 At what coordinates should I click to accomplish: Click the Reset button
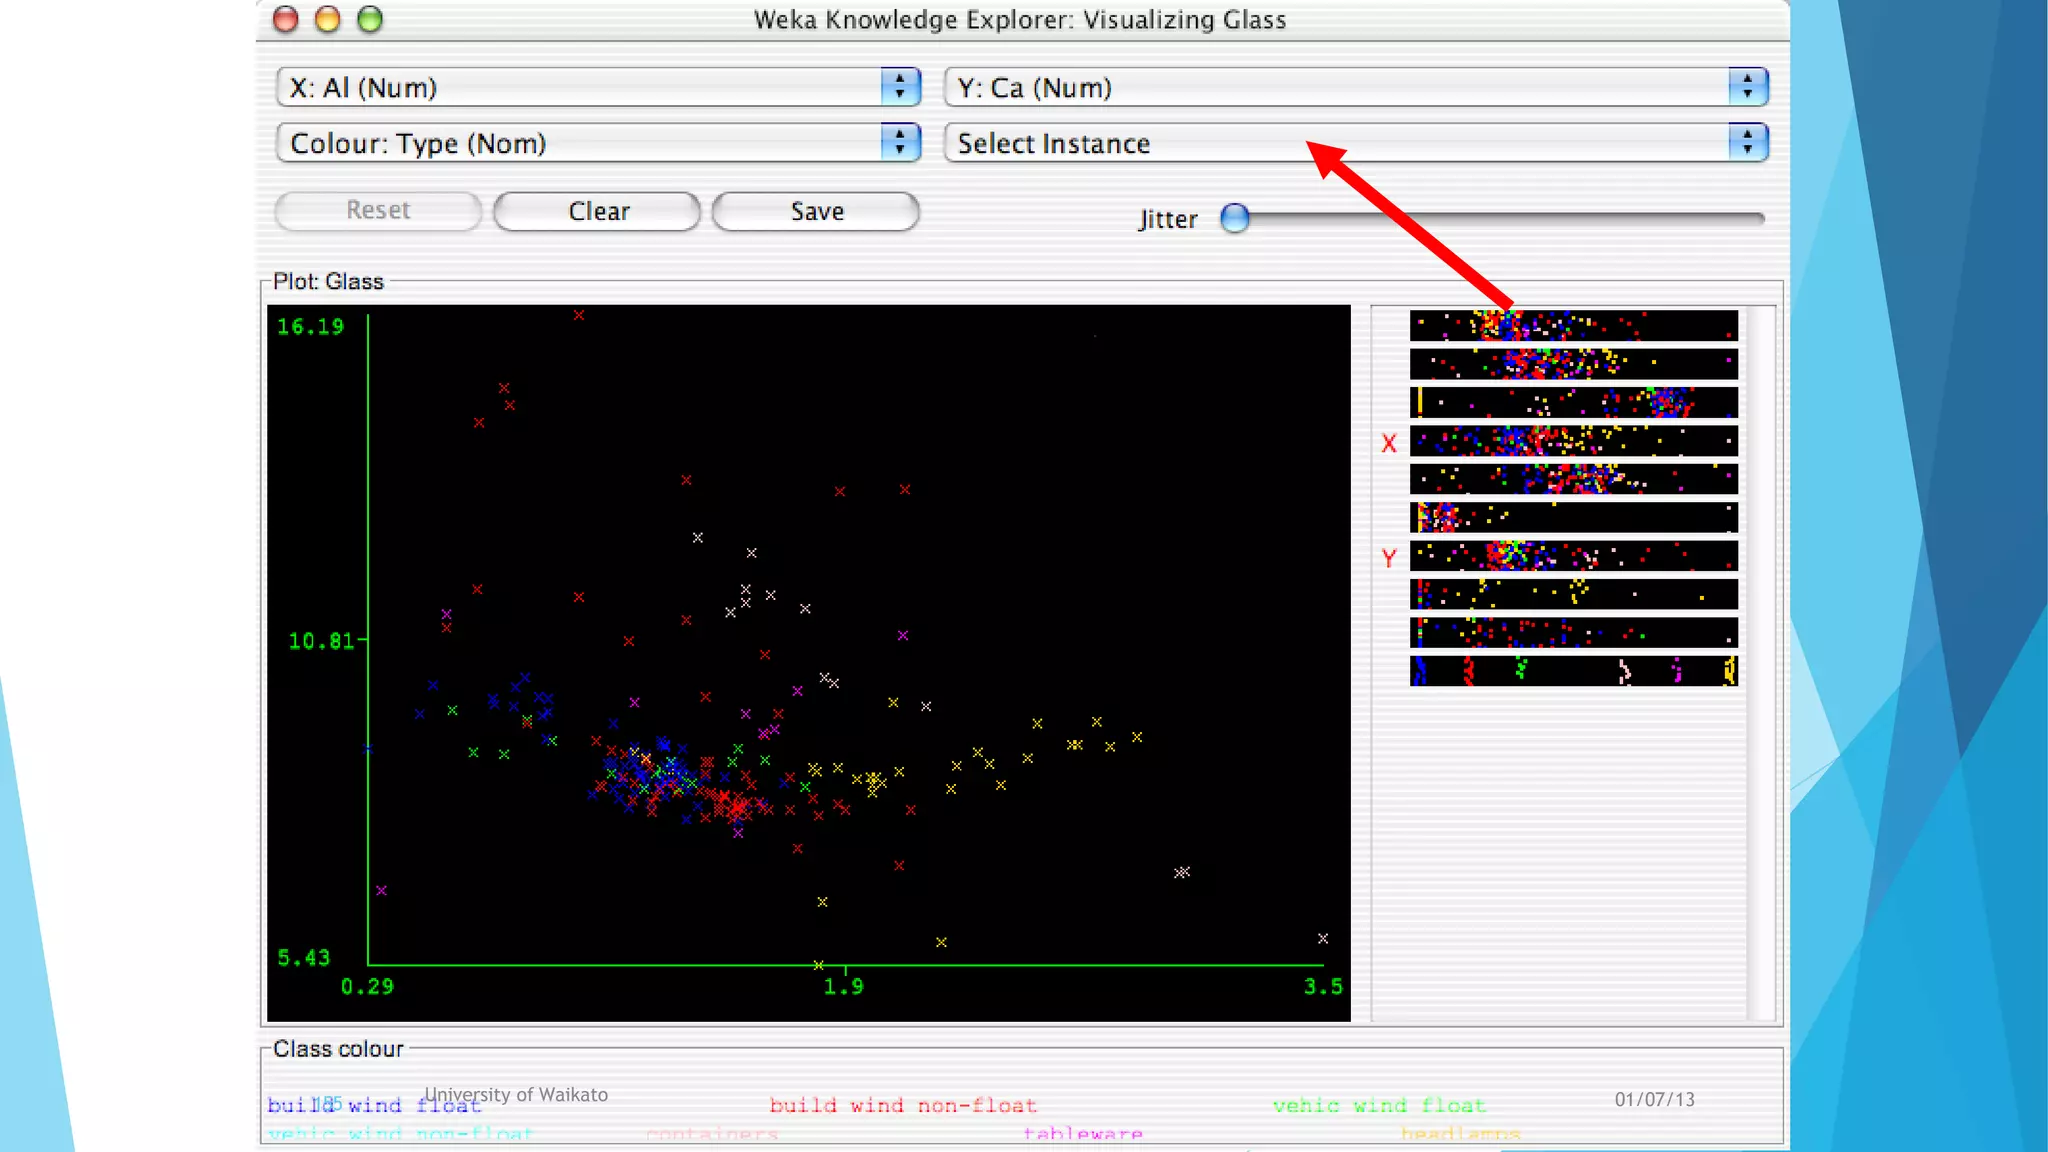coord(378,211)
